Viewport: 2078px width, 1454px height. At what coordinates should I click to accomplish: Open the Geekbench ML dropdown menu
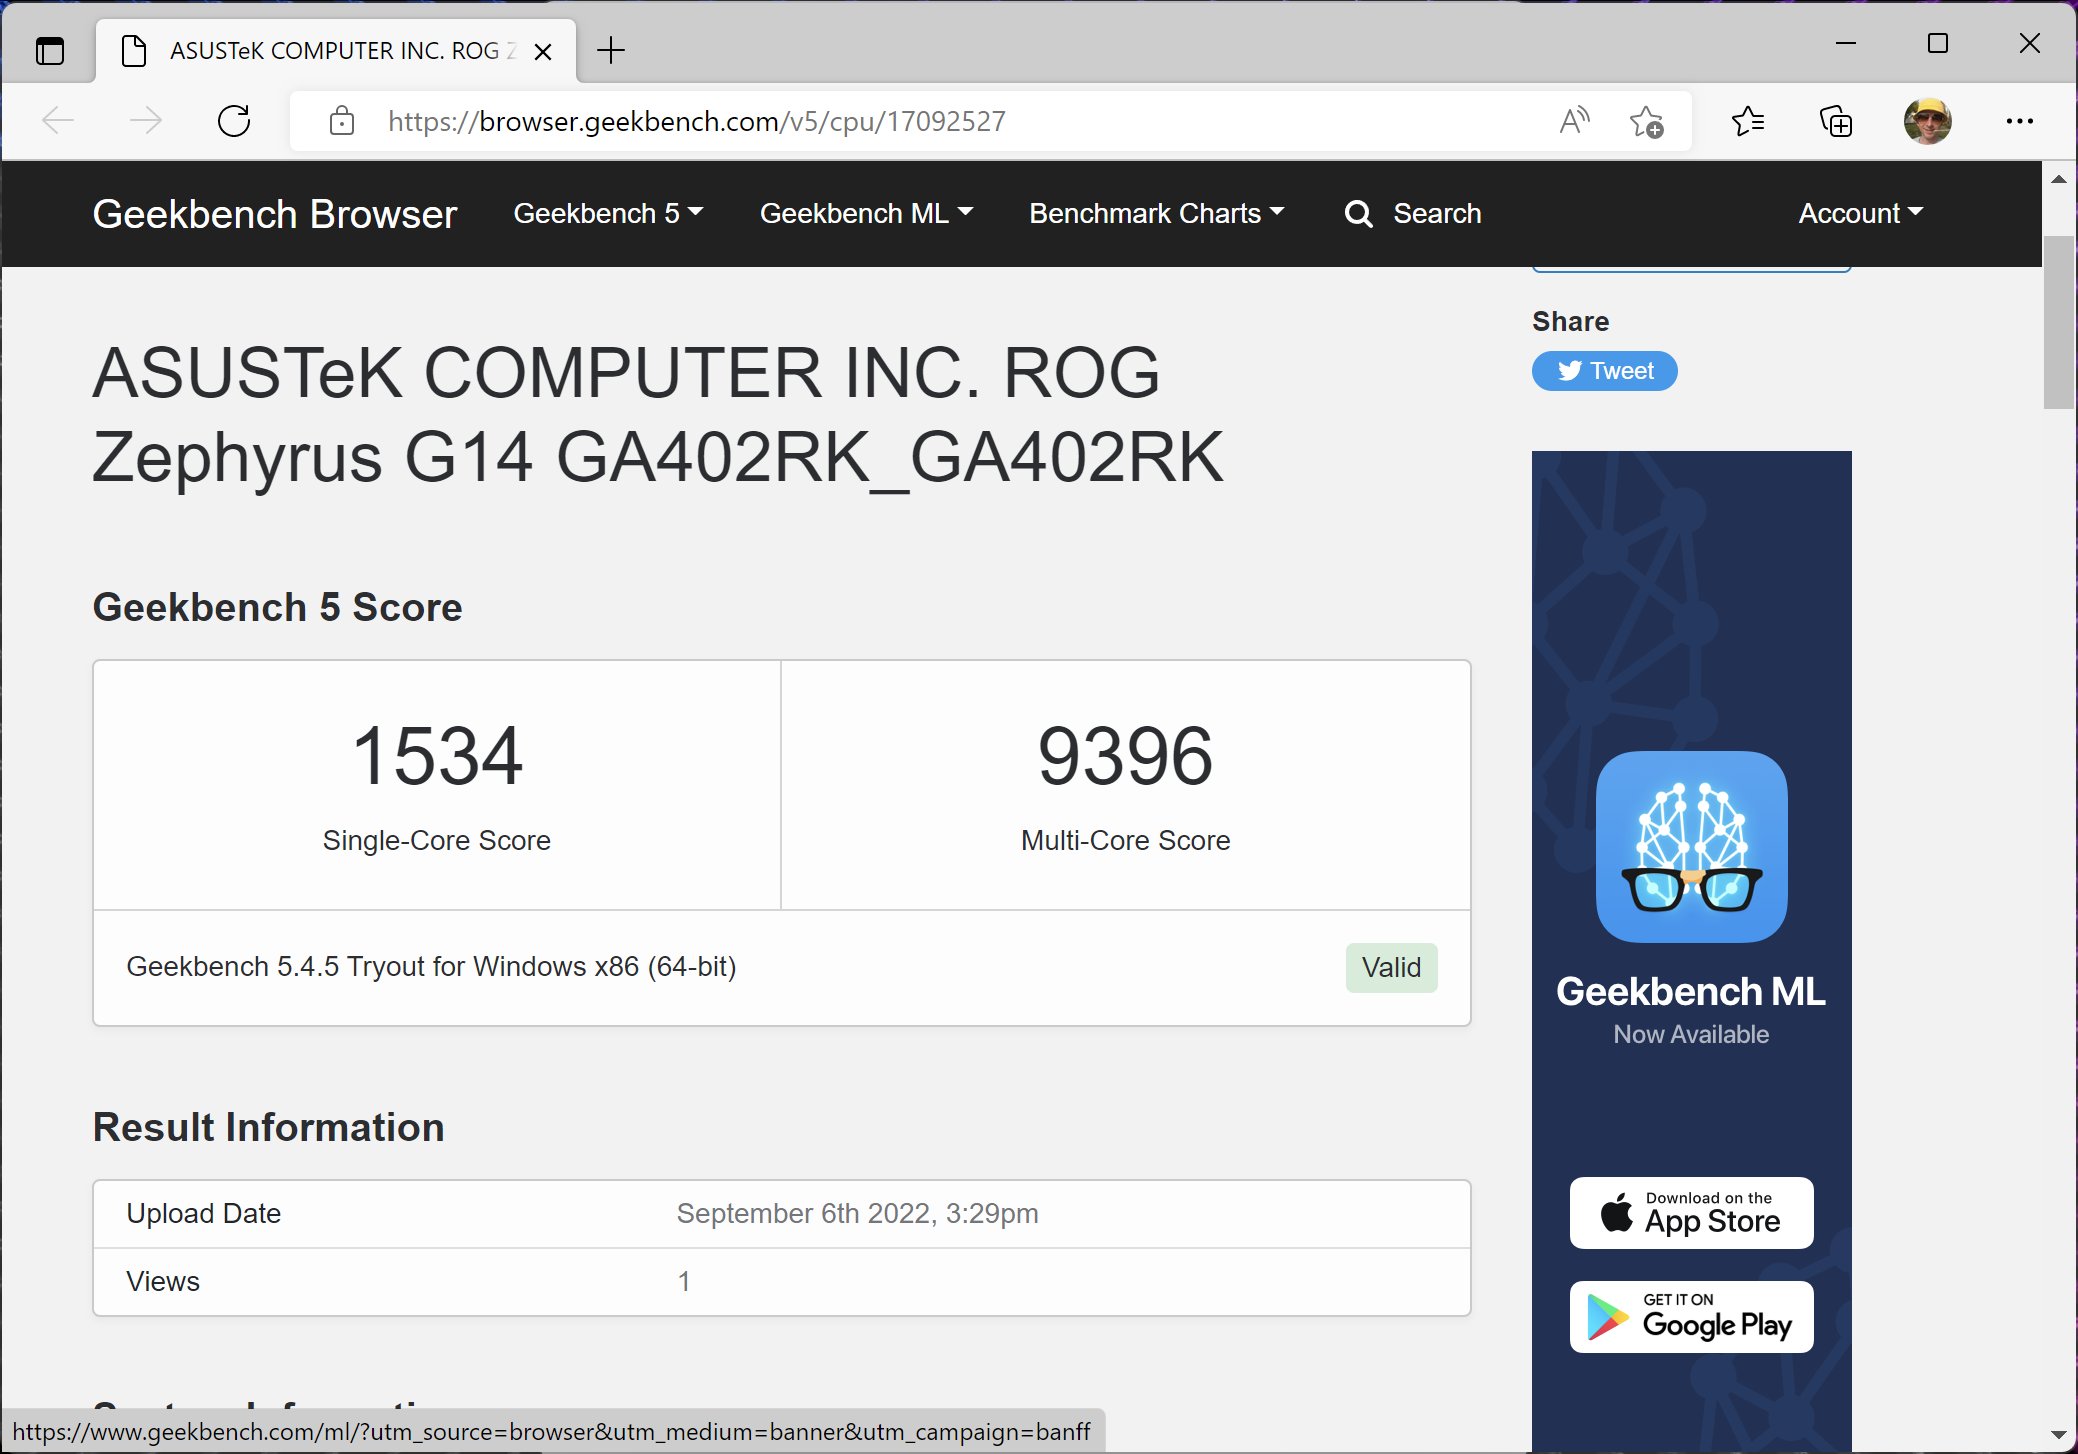[x=865, y=213]
